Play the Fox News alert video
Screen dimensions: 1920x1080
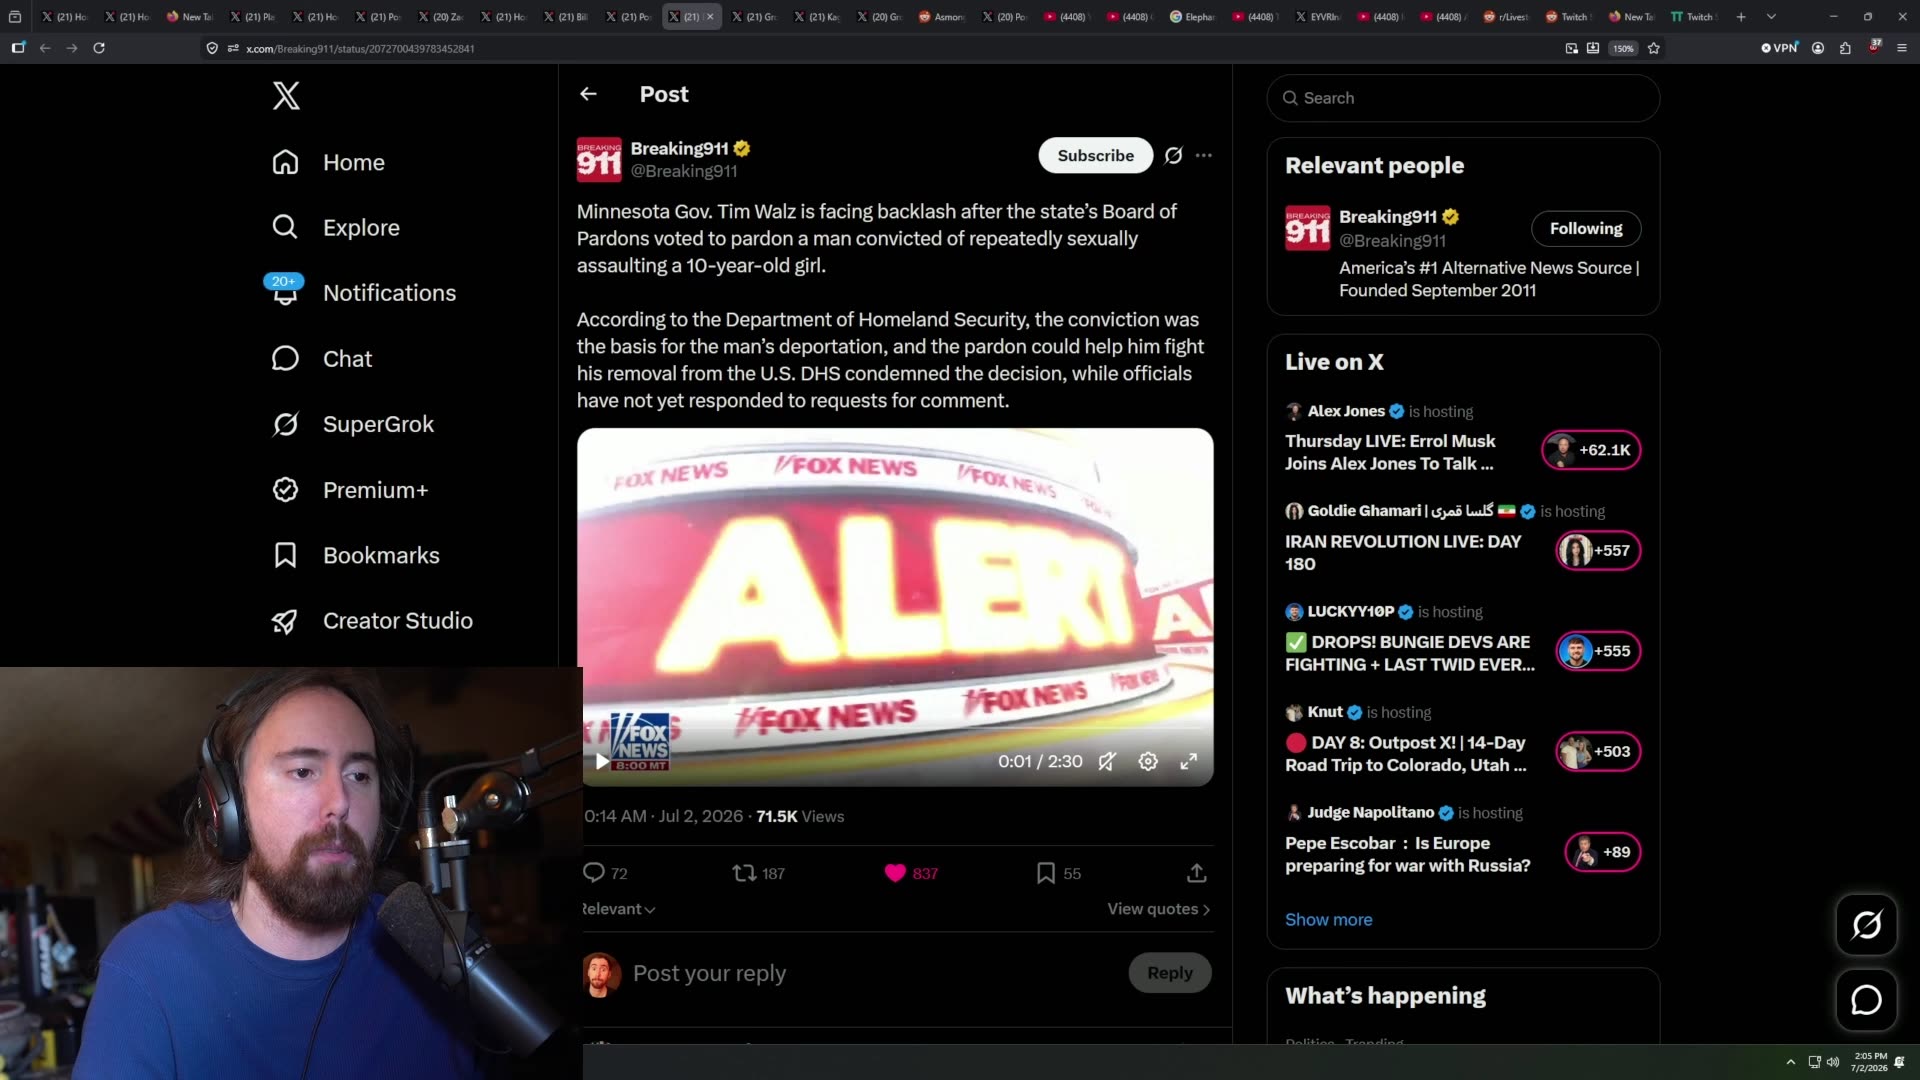pos(602,761)
